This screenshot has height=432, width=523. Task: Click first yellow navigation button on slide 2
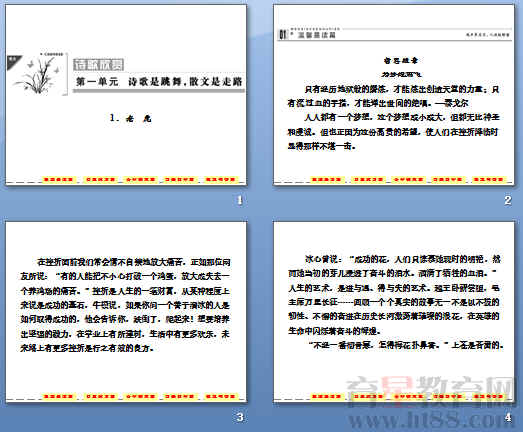[x=326, y=179]
